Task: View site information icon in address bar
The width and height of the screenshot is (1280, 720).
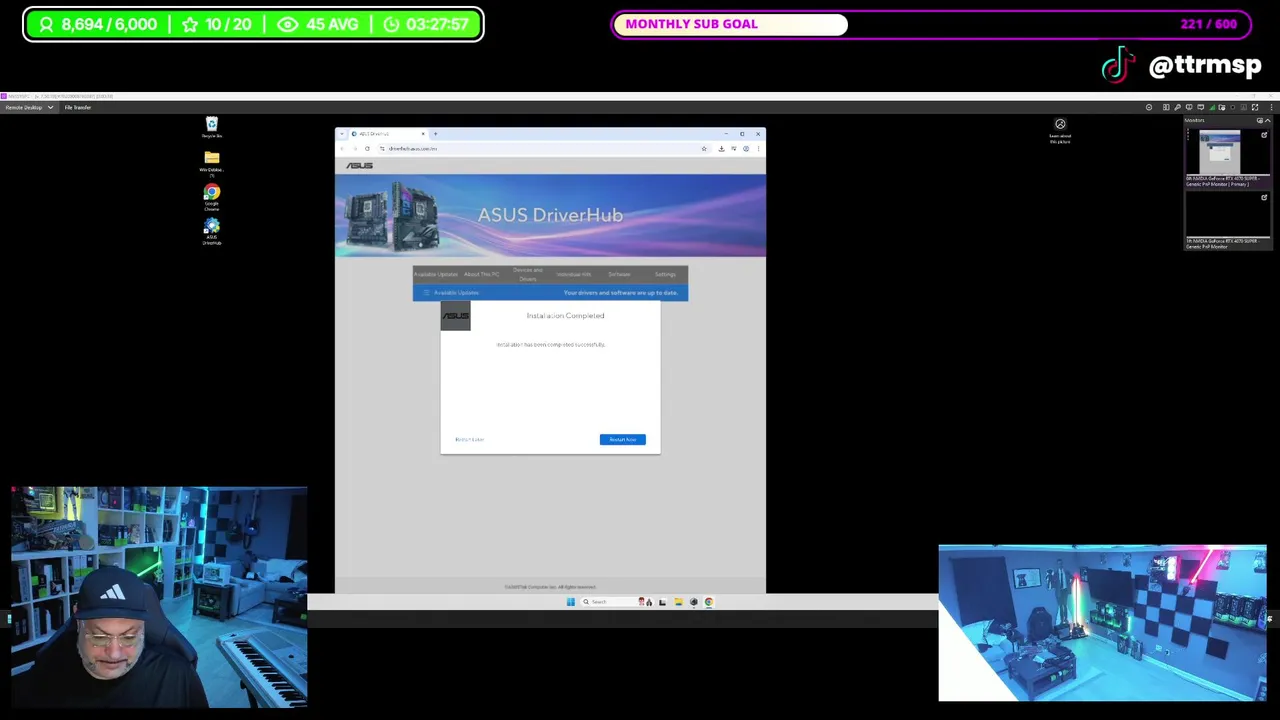Action: [x=381, y=149]
